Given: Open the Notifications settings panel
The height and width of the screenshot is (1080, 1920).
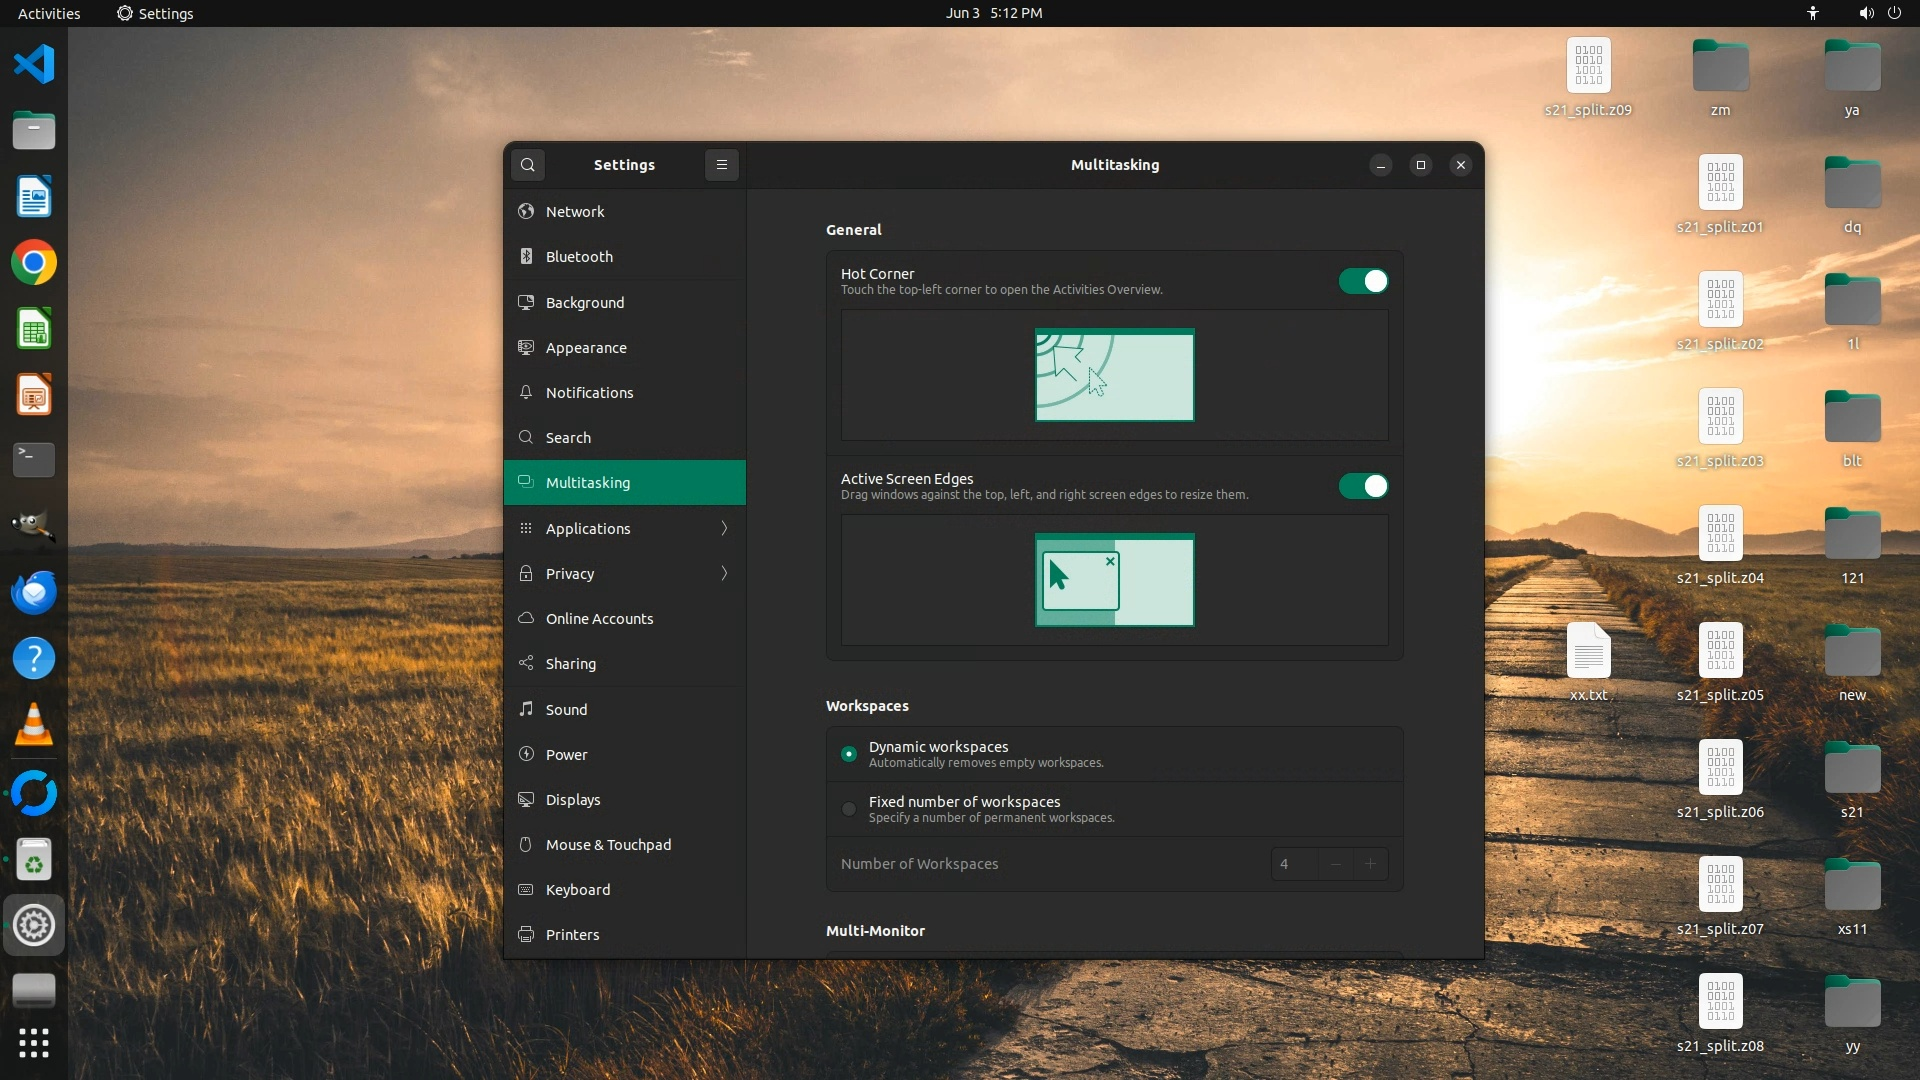Looking at the screenshot, I should click(x=589, y=393).
